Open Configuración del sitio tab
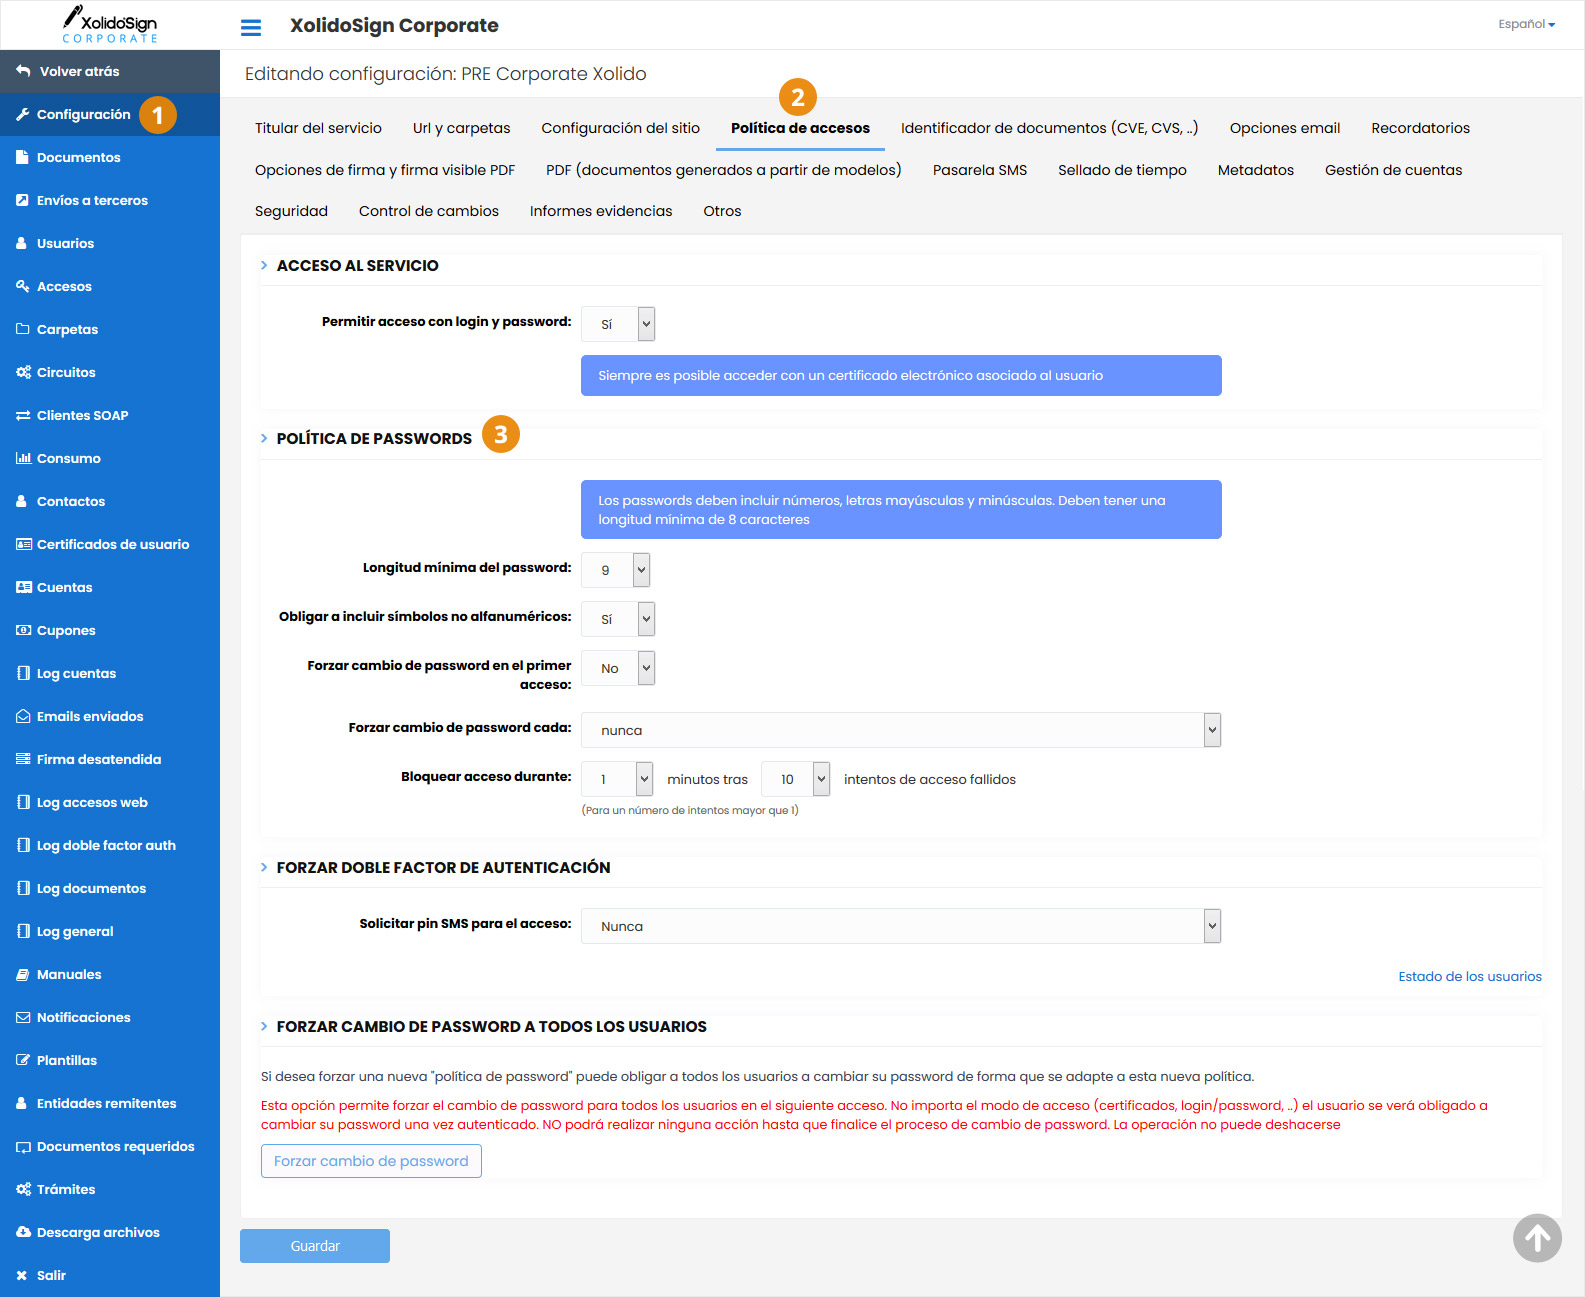This screenshot has height=1297, width=1585. click(x=620, y=128)
